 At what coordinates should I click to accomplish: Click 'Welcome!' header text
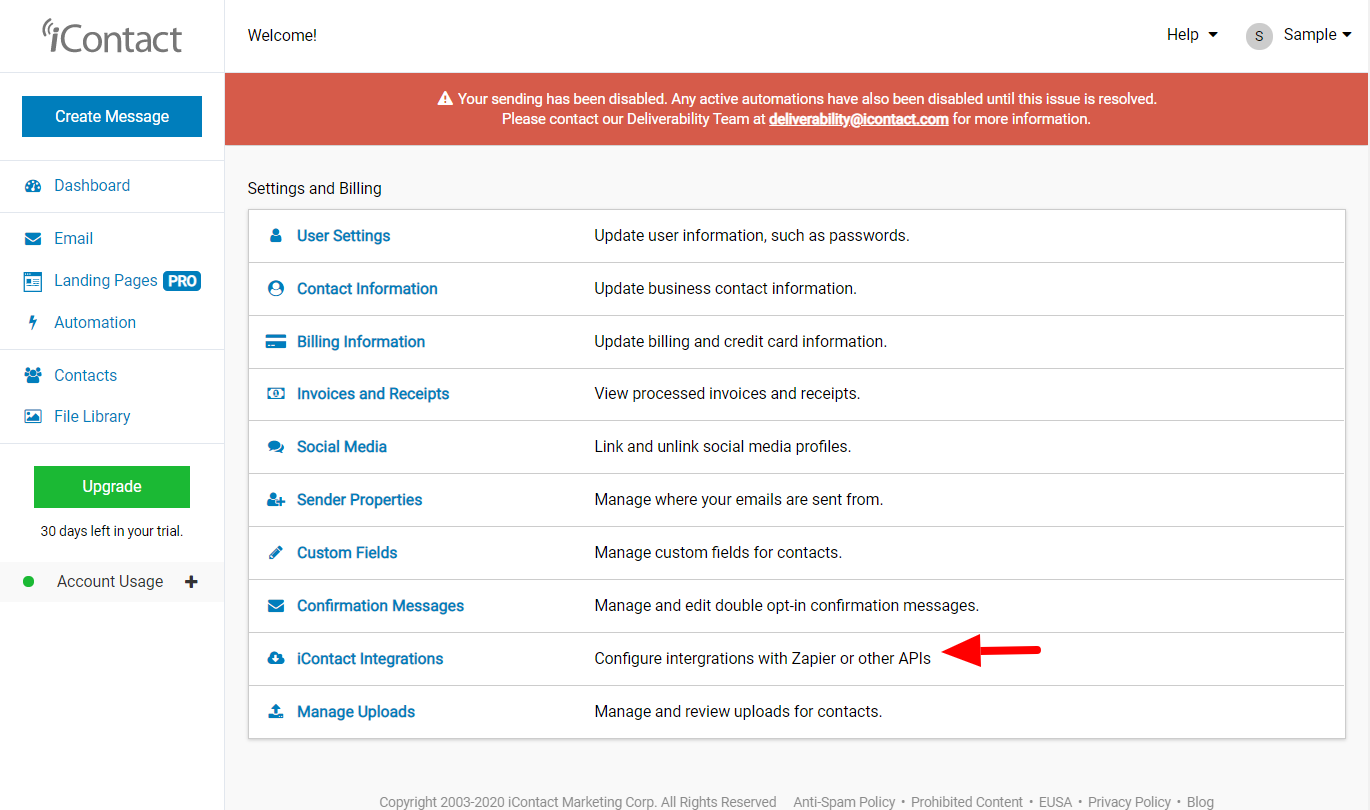[282, 36]
